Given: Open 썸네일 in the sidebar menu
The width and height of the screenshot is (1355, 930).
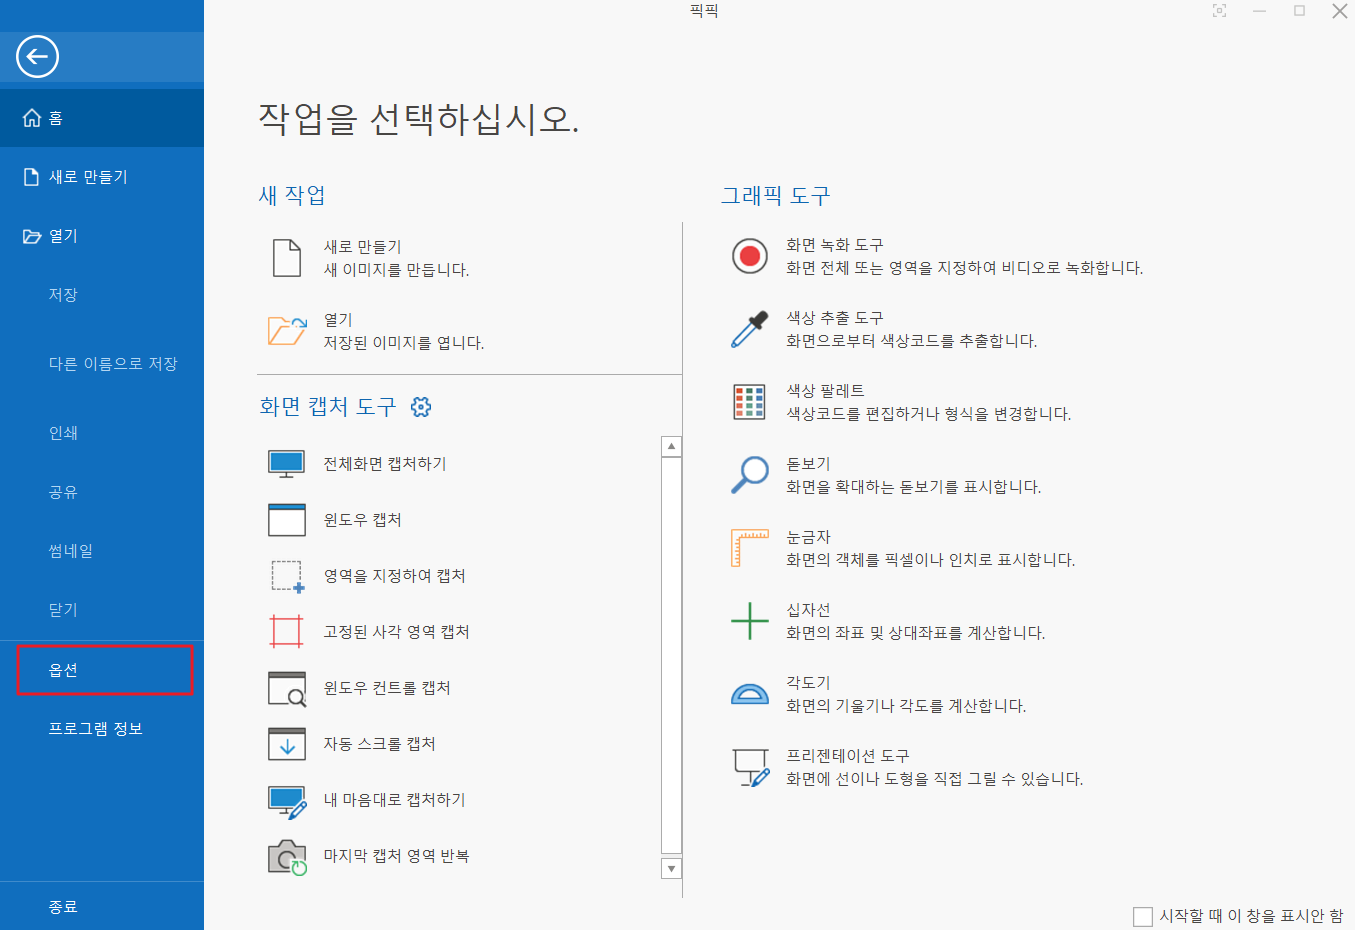Looking at the screenshot, I should point(71,551).
